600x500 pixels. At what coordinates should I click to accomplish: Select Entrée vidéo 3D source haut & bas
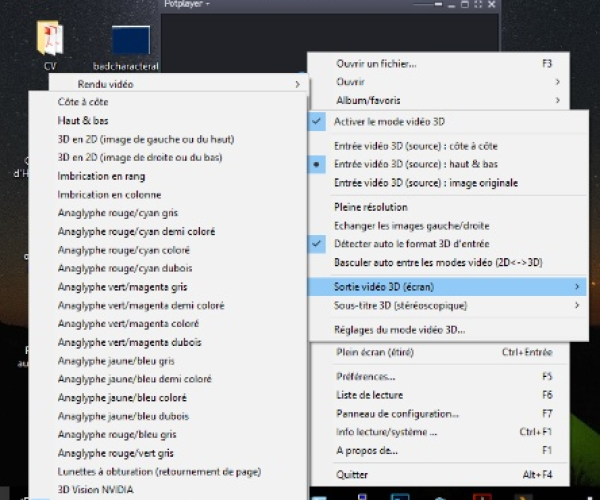(x=448, y=164)
